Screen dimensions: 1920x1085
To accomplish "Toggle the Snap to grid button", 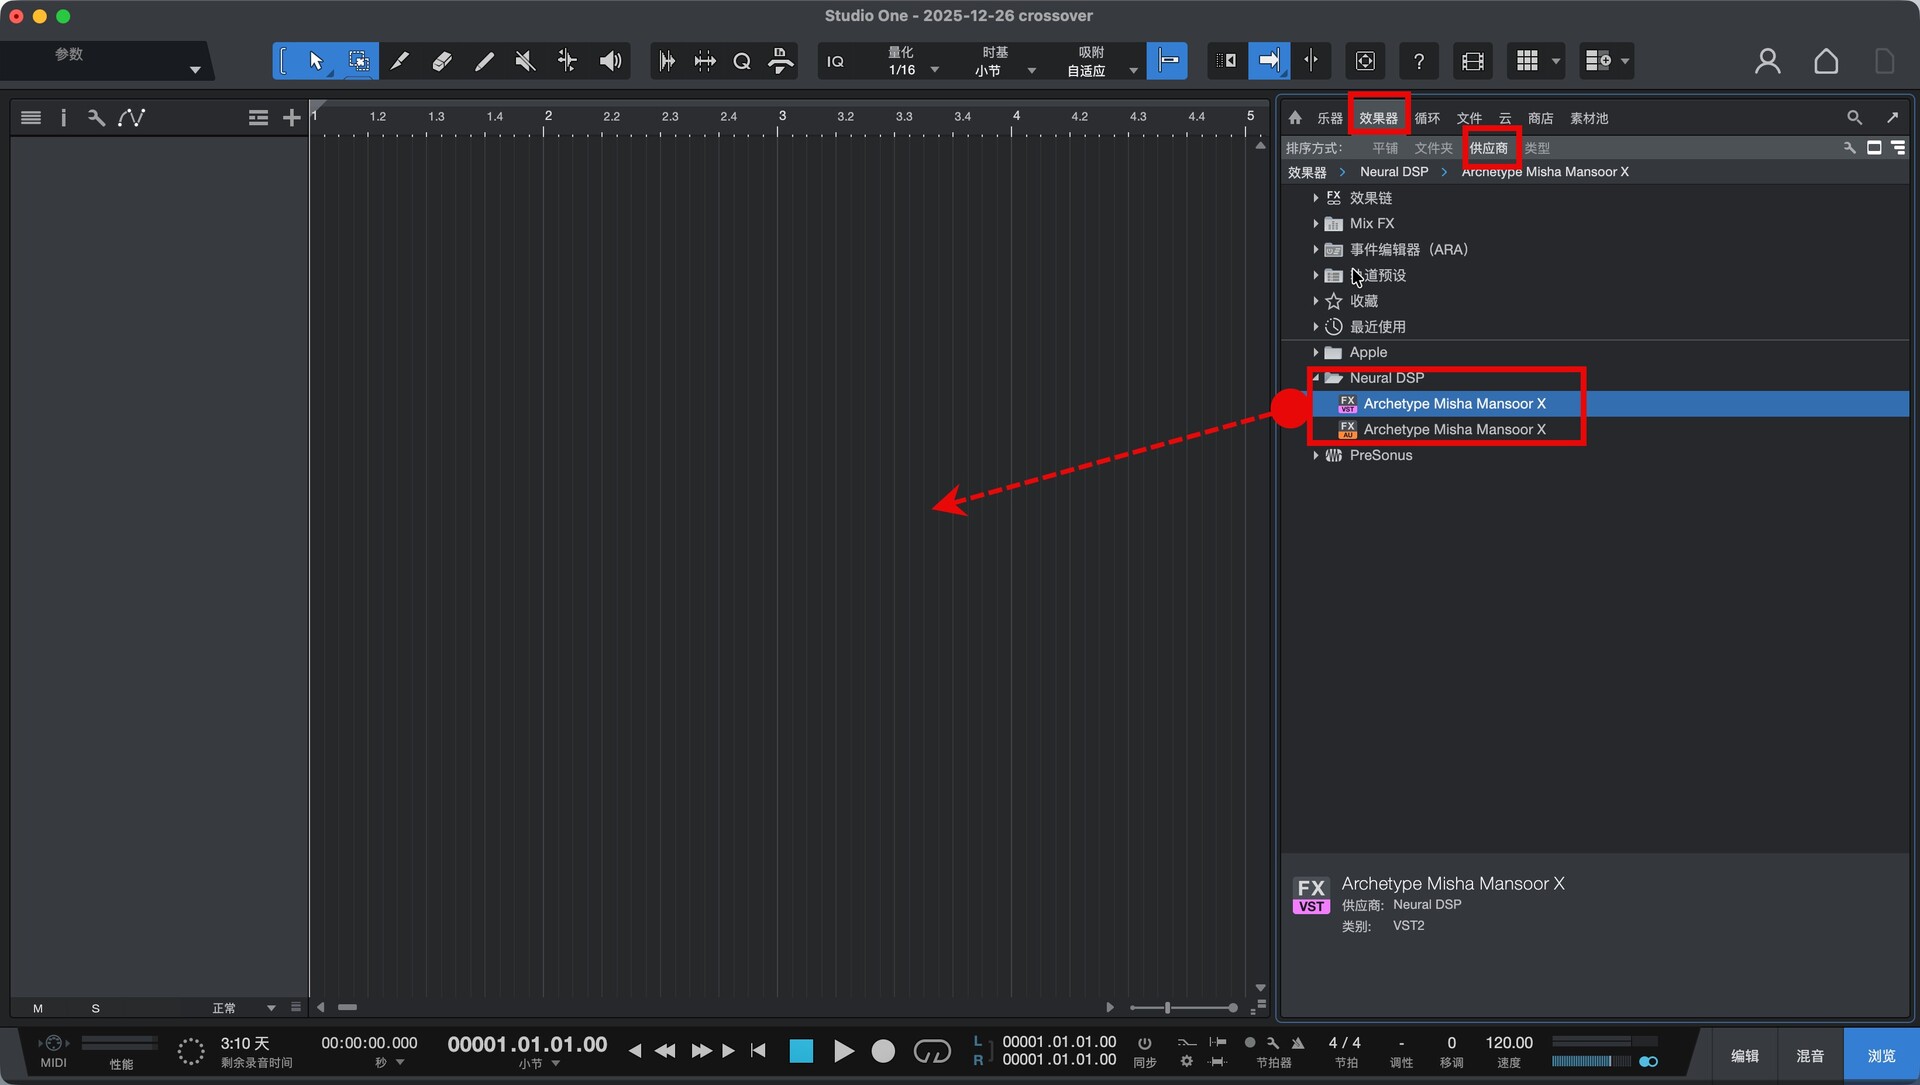I will [1167, 62].
